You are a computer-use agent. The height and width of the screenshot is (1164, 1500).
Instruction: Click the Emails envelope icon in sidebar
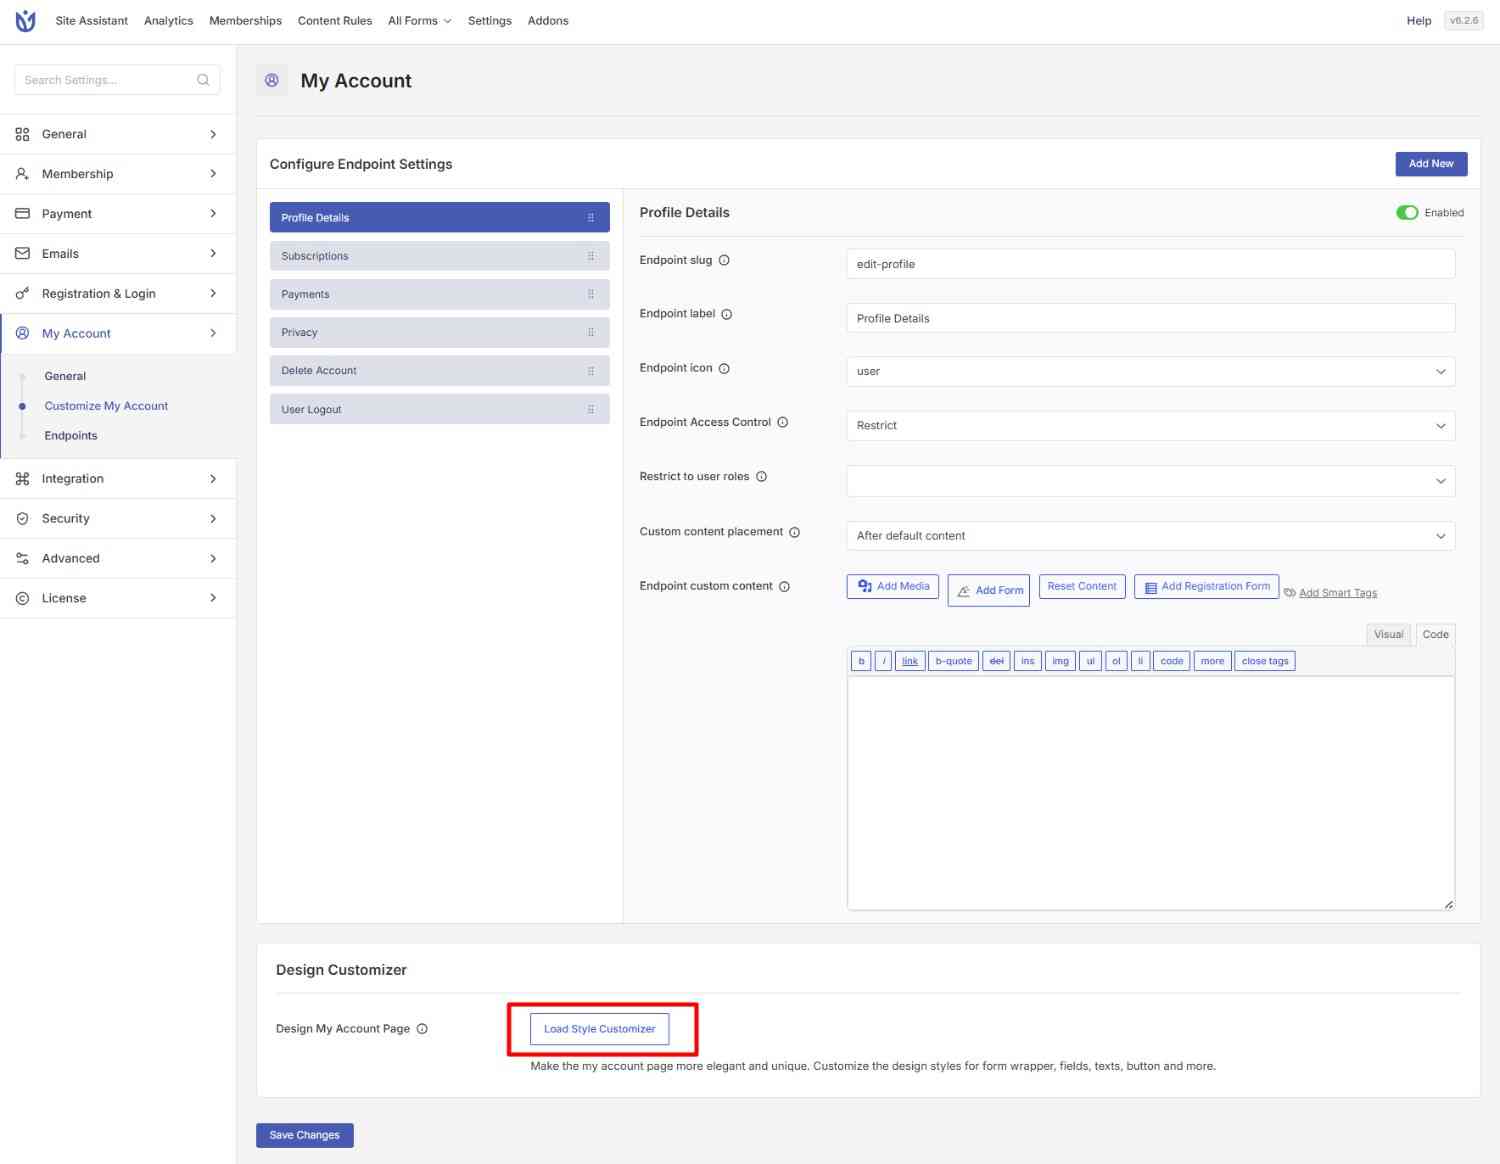click(x=22, y=254)
